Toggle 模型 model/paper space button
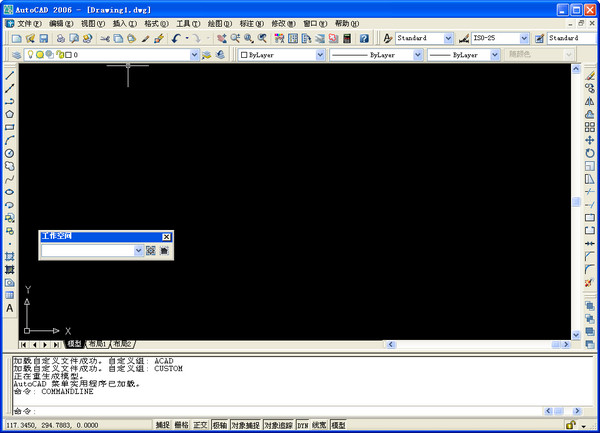The height and width of the screenshot is (433, 600). (x=338, y=425)
